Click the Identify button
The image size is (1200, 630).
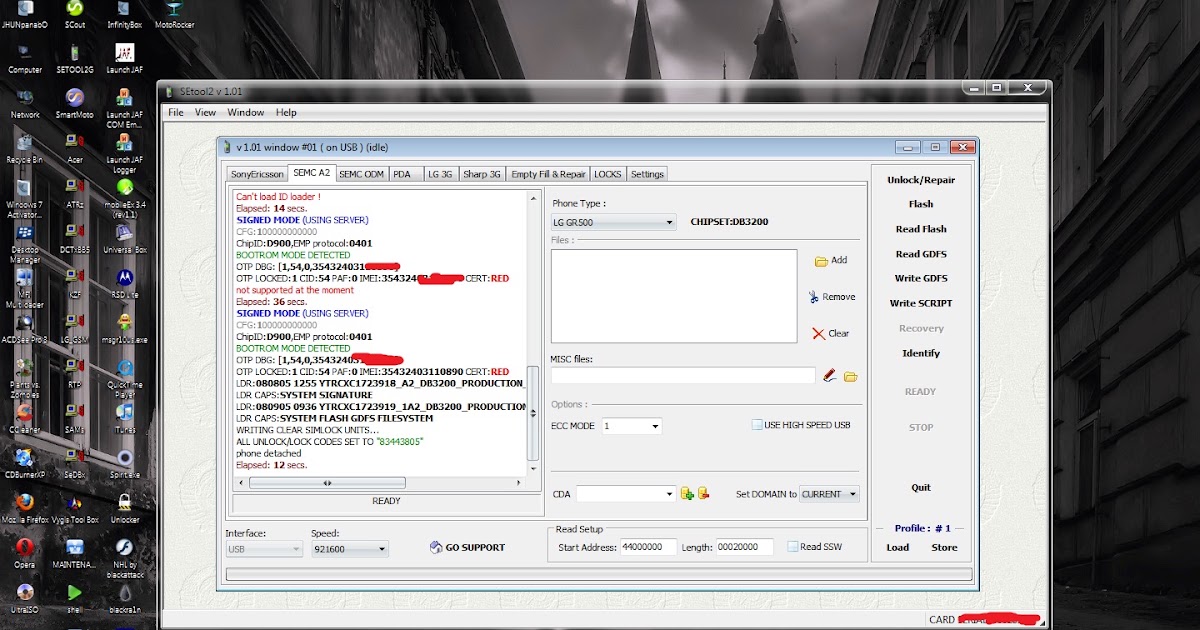pos(921,353)
